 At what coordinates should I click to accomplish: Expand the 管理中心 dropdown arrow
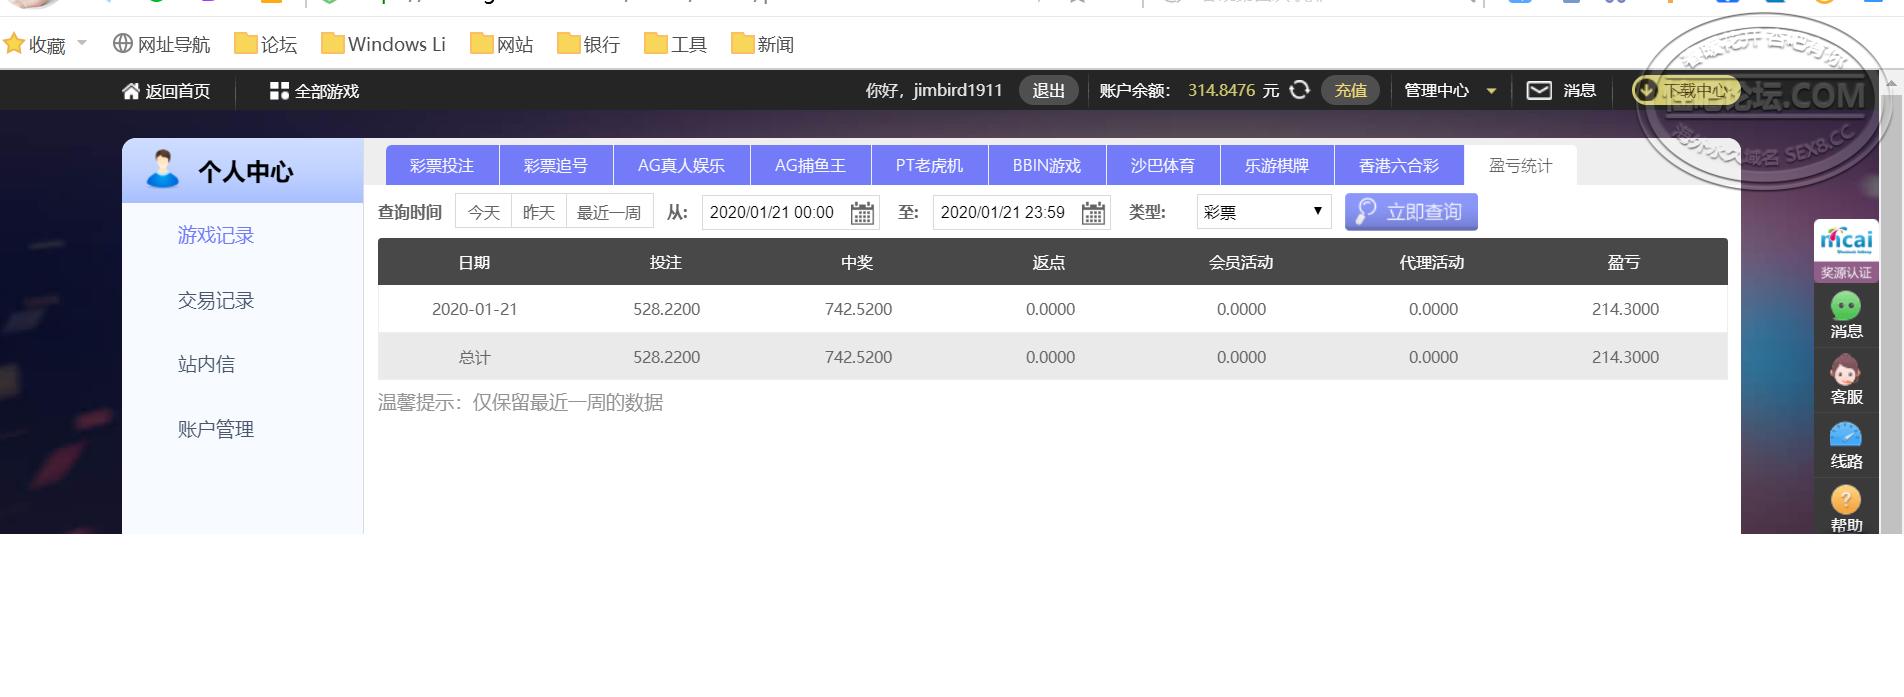[x=1491, y=91]
